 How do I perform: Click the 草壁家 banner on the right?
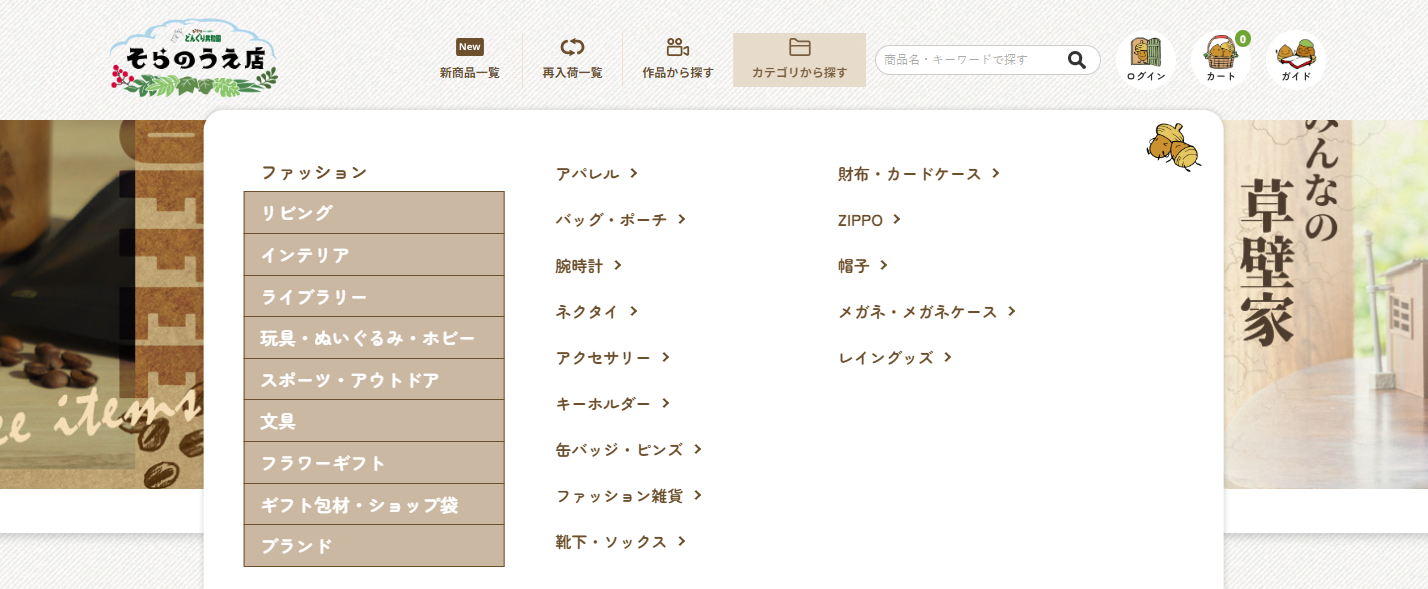tap(1326, 304)
